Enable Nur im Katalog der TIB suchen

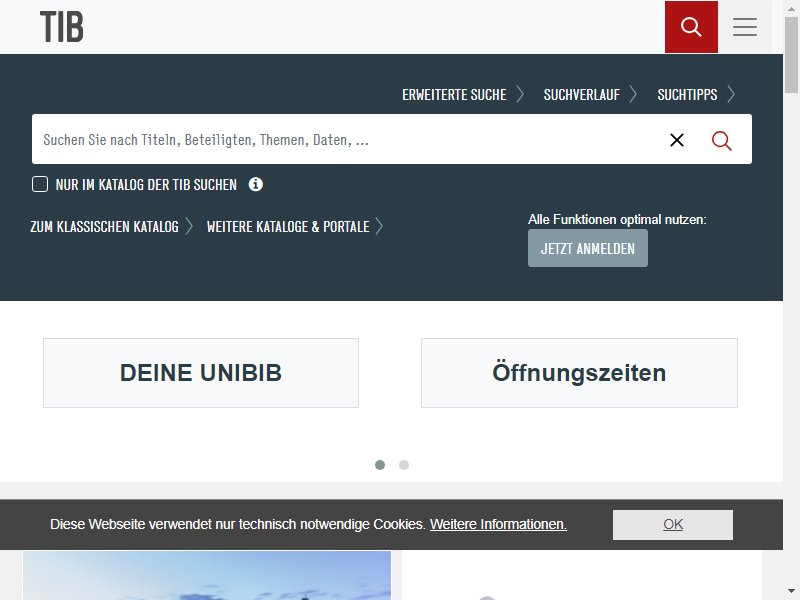[40, 184]
